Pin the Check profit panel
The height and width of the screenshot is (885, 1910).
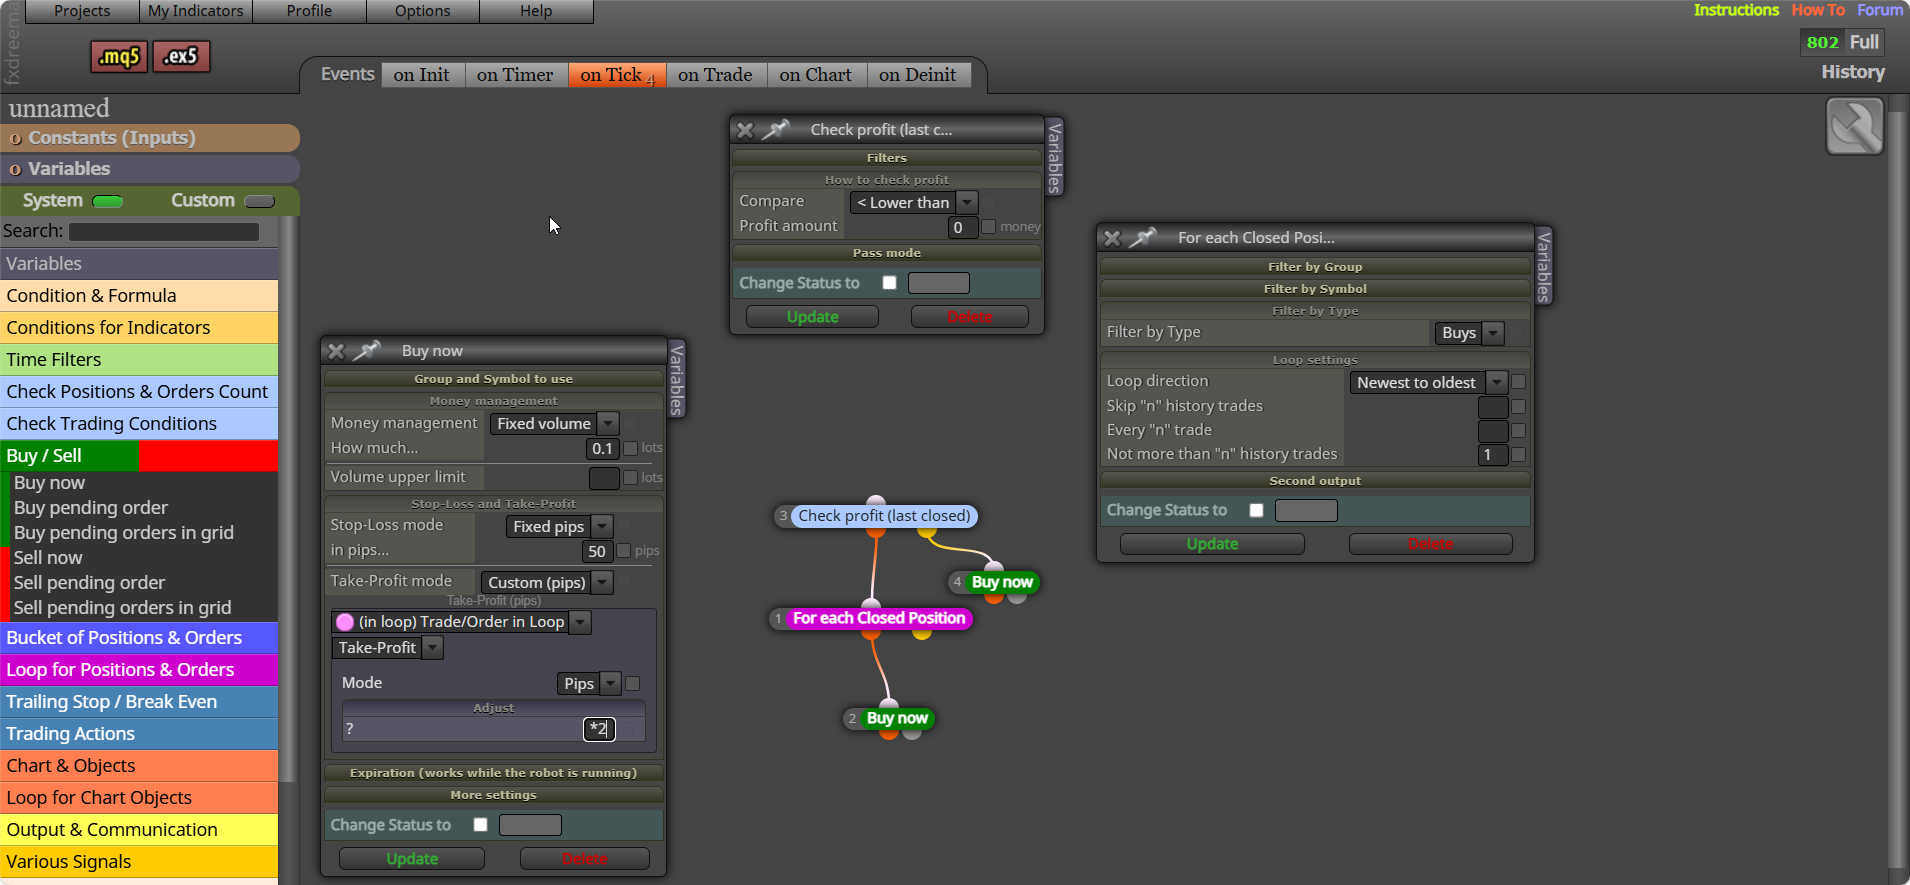point(775,130)
